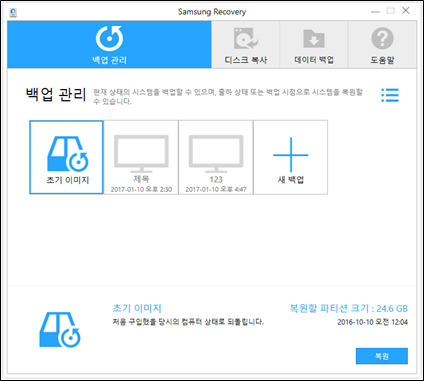The width and height of the screenshot is (424, 381).
Task: Select the 초기 이미지 backup tile
Action: (x=66, y=157)
